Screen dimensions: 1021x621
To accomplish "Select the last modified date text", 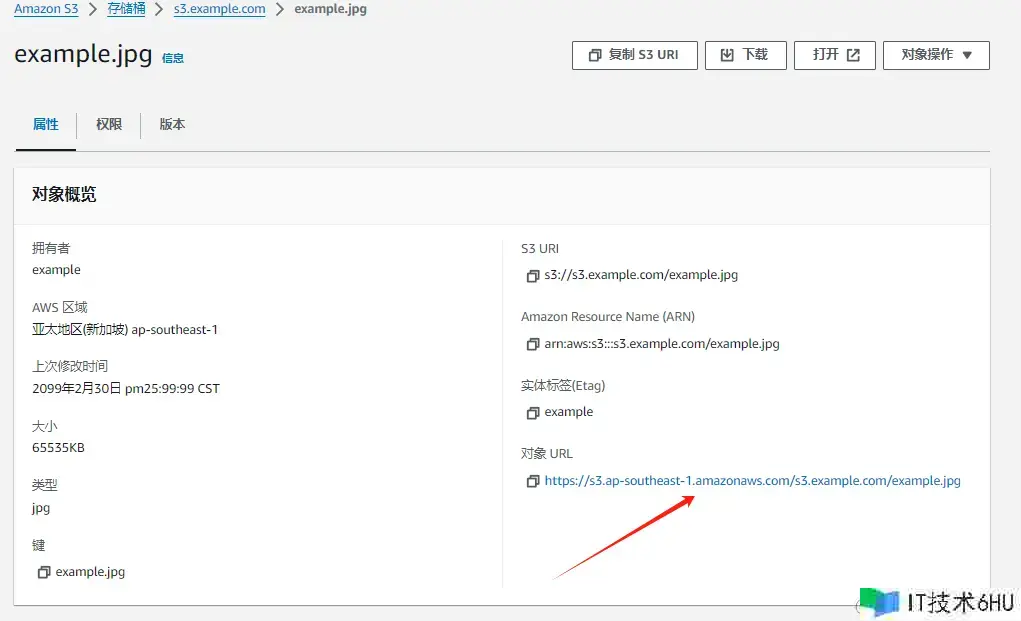I will tap(126, 389).
